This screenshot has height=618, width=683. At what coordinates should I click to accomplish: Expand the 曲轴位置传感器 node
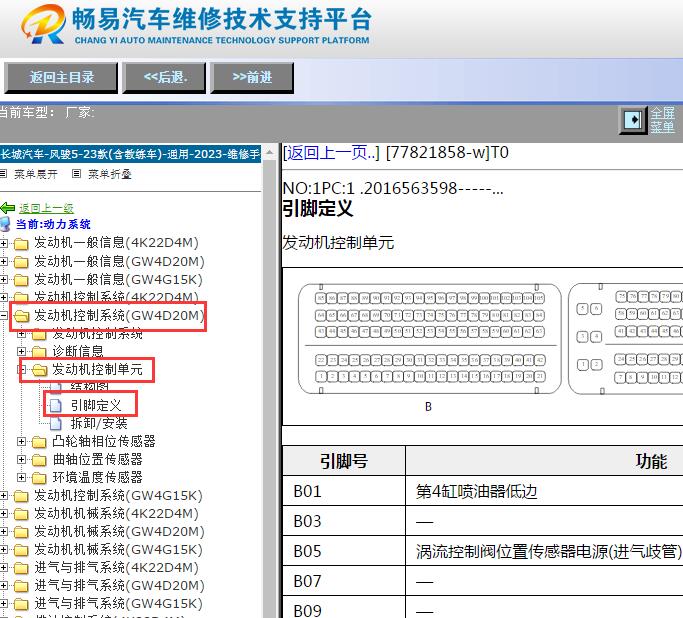[21, 459]
